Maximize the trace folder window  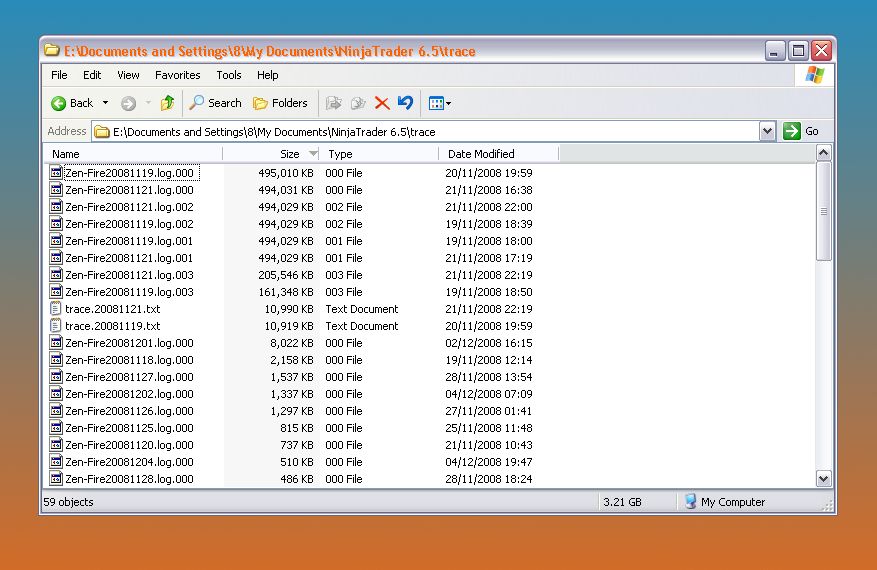[798, 51]
